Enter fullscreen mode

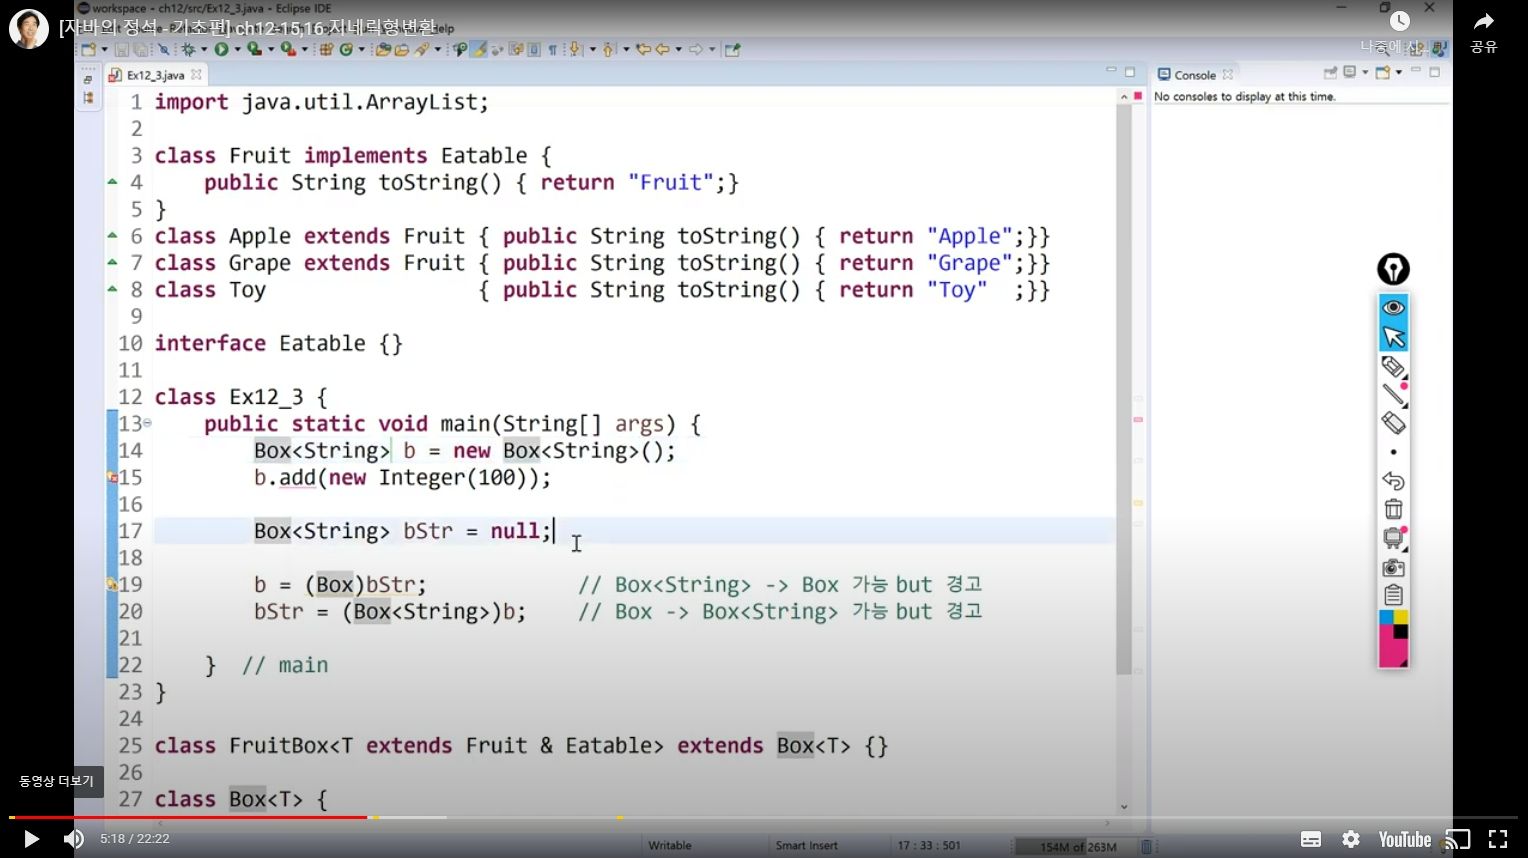[x=1498, y=839]
